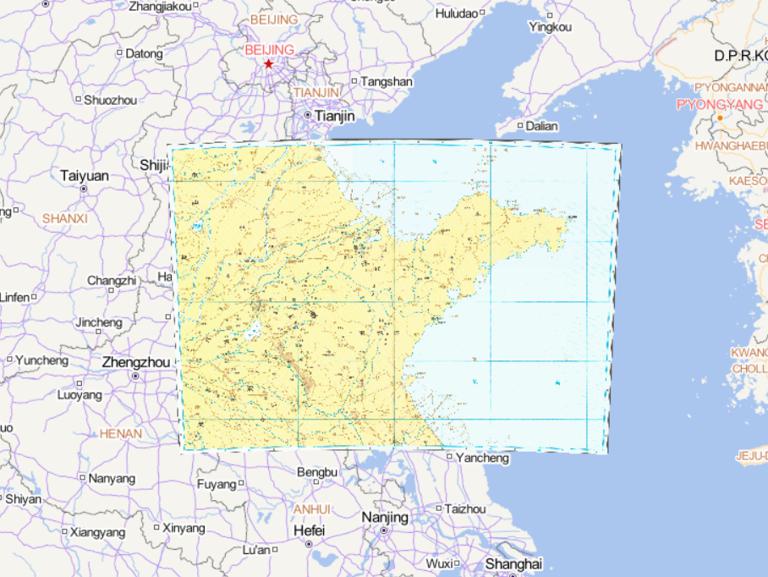
Task: Click the Yingkou city label
Action: [550, 27]
